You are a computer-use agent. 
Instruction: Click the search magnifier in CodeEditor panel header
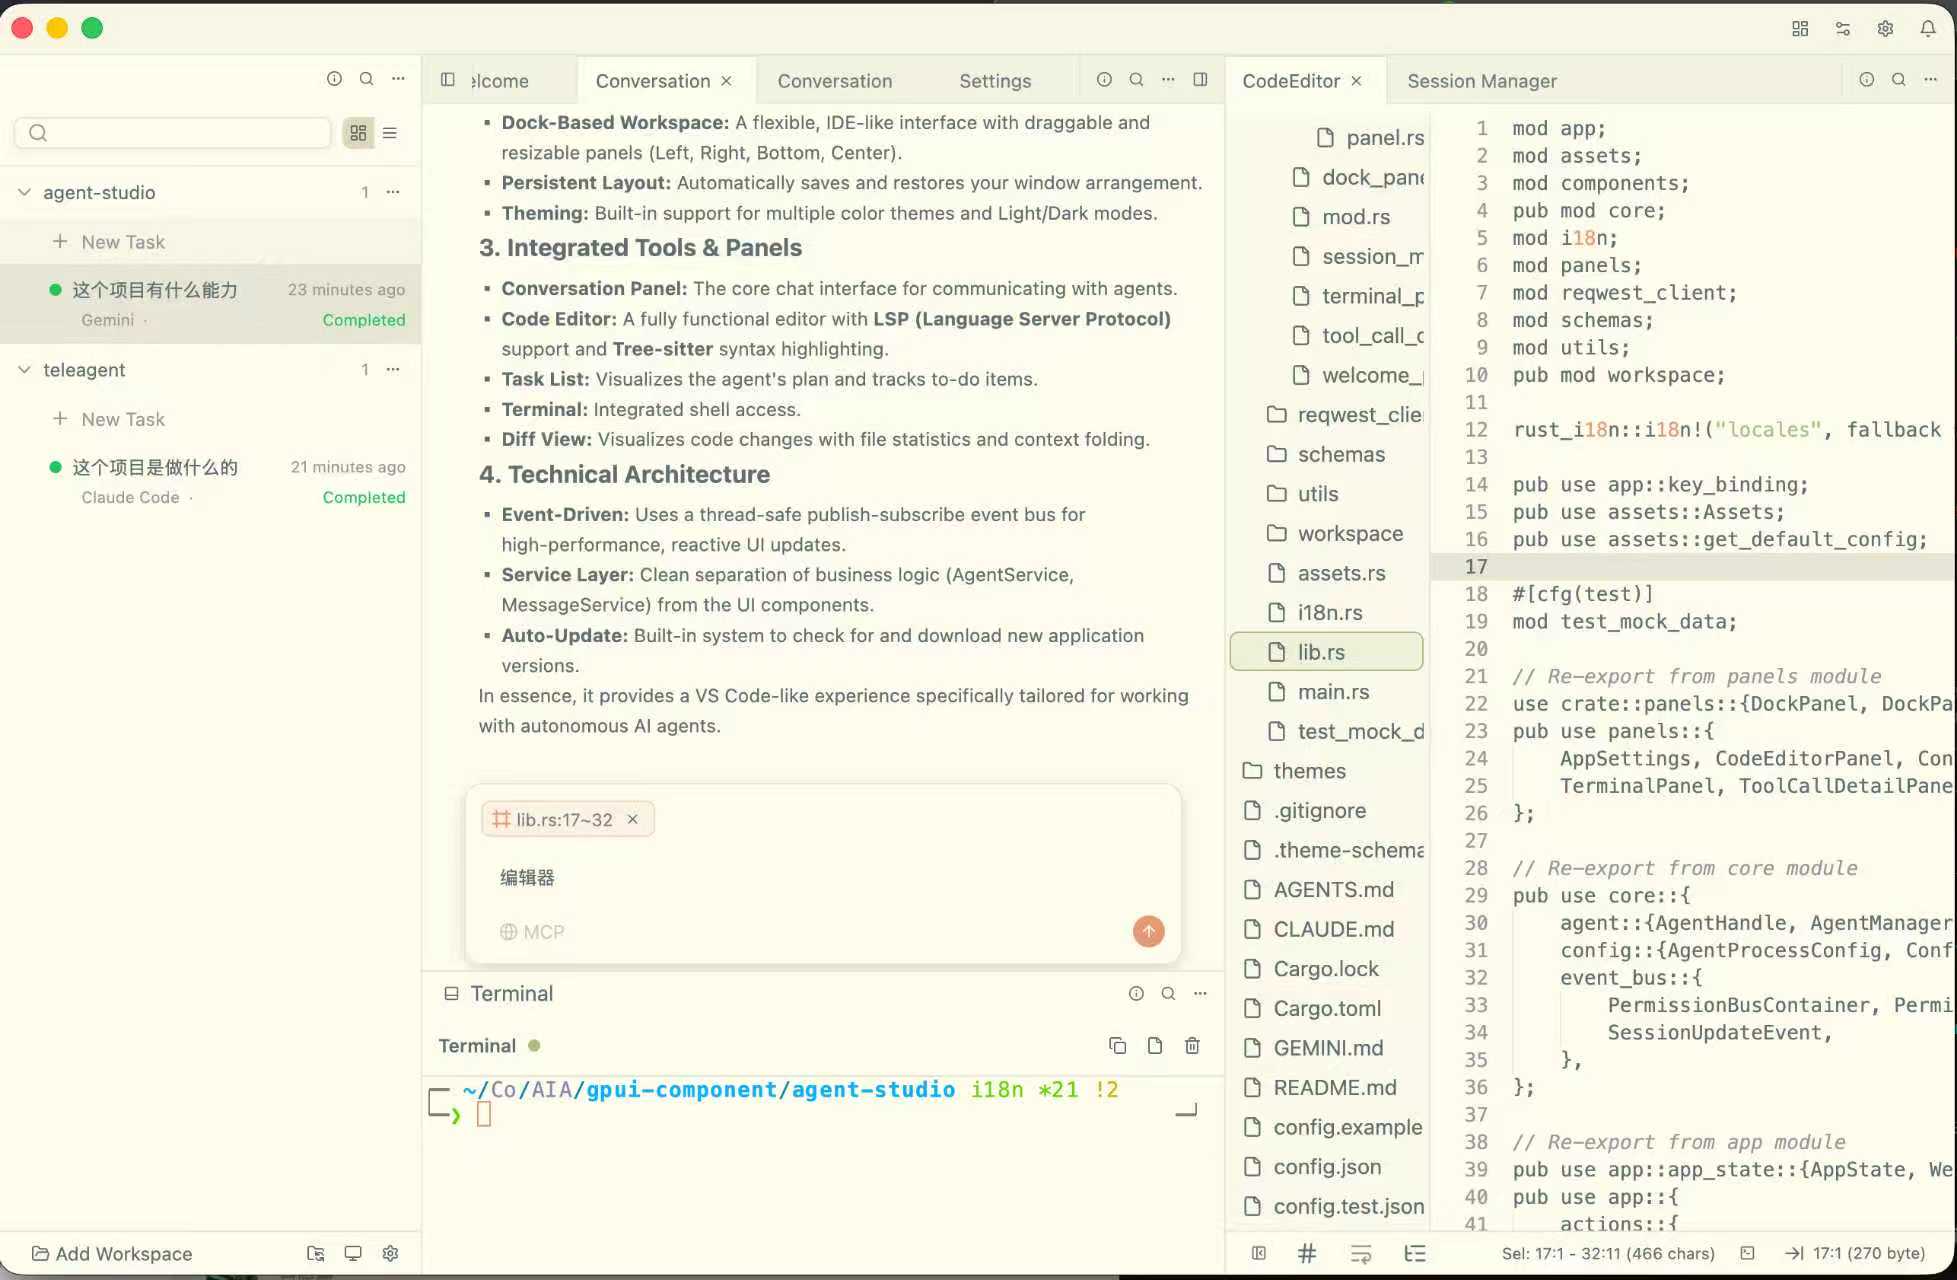[1898, 80]
